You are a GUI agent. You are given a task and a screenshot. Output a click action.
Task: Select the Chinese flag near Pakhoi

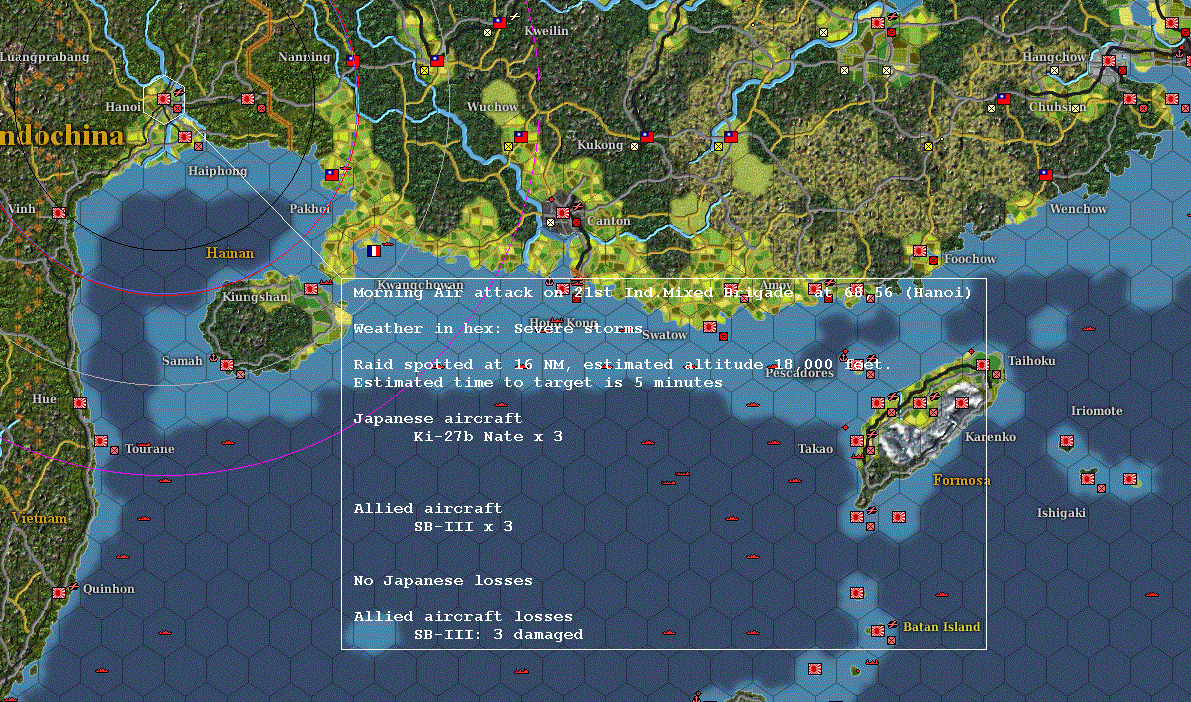(331, 175)
